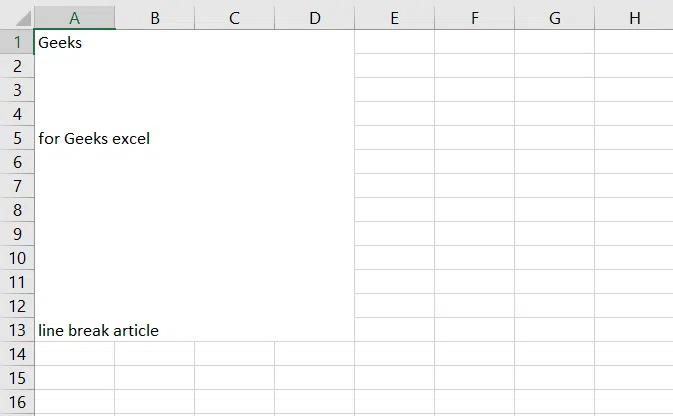Select the column G header
The image size is (673, 416).
[554, 18]
